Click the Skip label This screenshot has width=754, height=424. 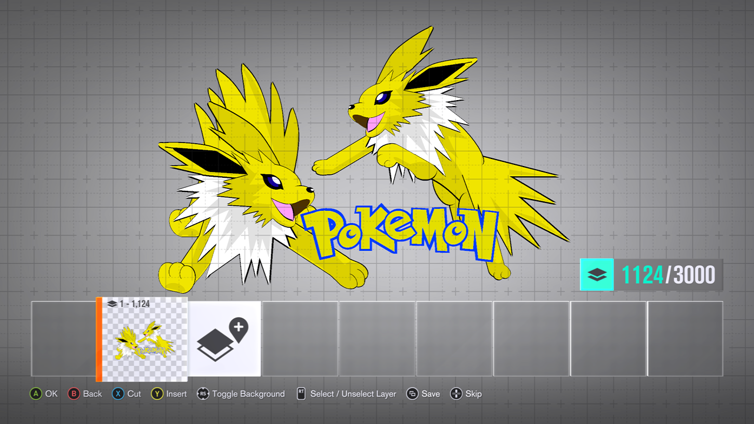473,394
